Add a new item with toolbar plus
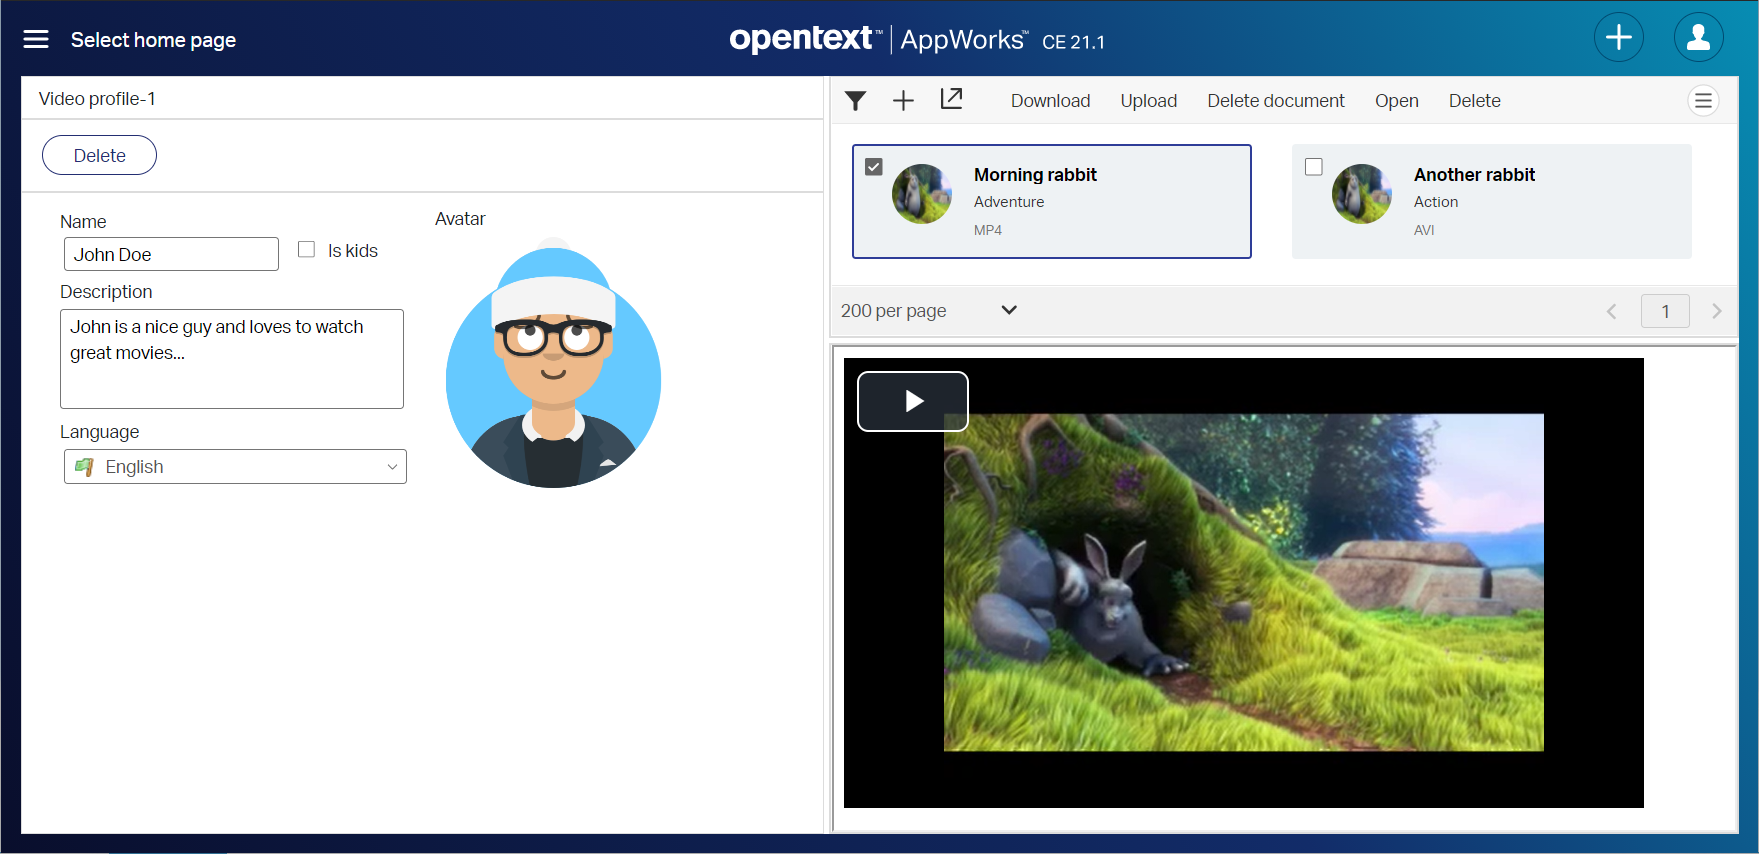 (x=903, y=101)
